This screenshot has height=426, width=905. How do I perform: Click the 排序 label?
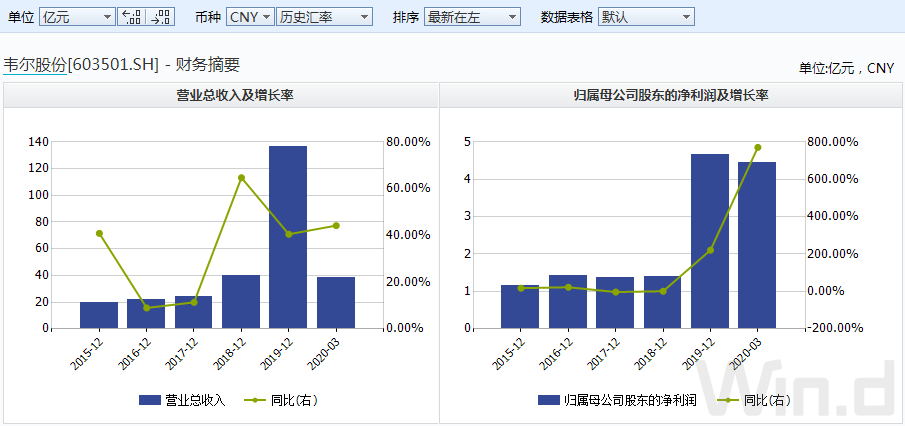tap(406, 17)
